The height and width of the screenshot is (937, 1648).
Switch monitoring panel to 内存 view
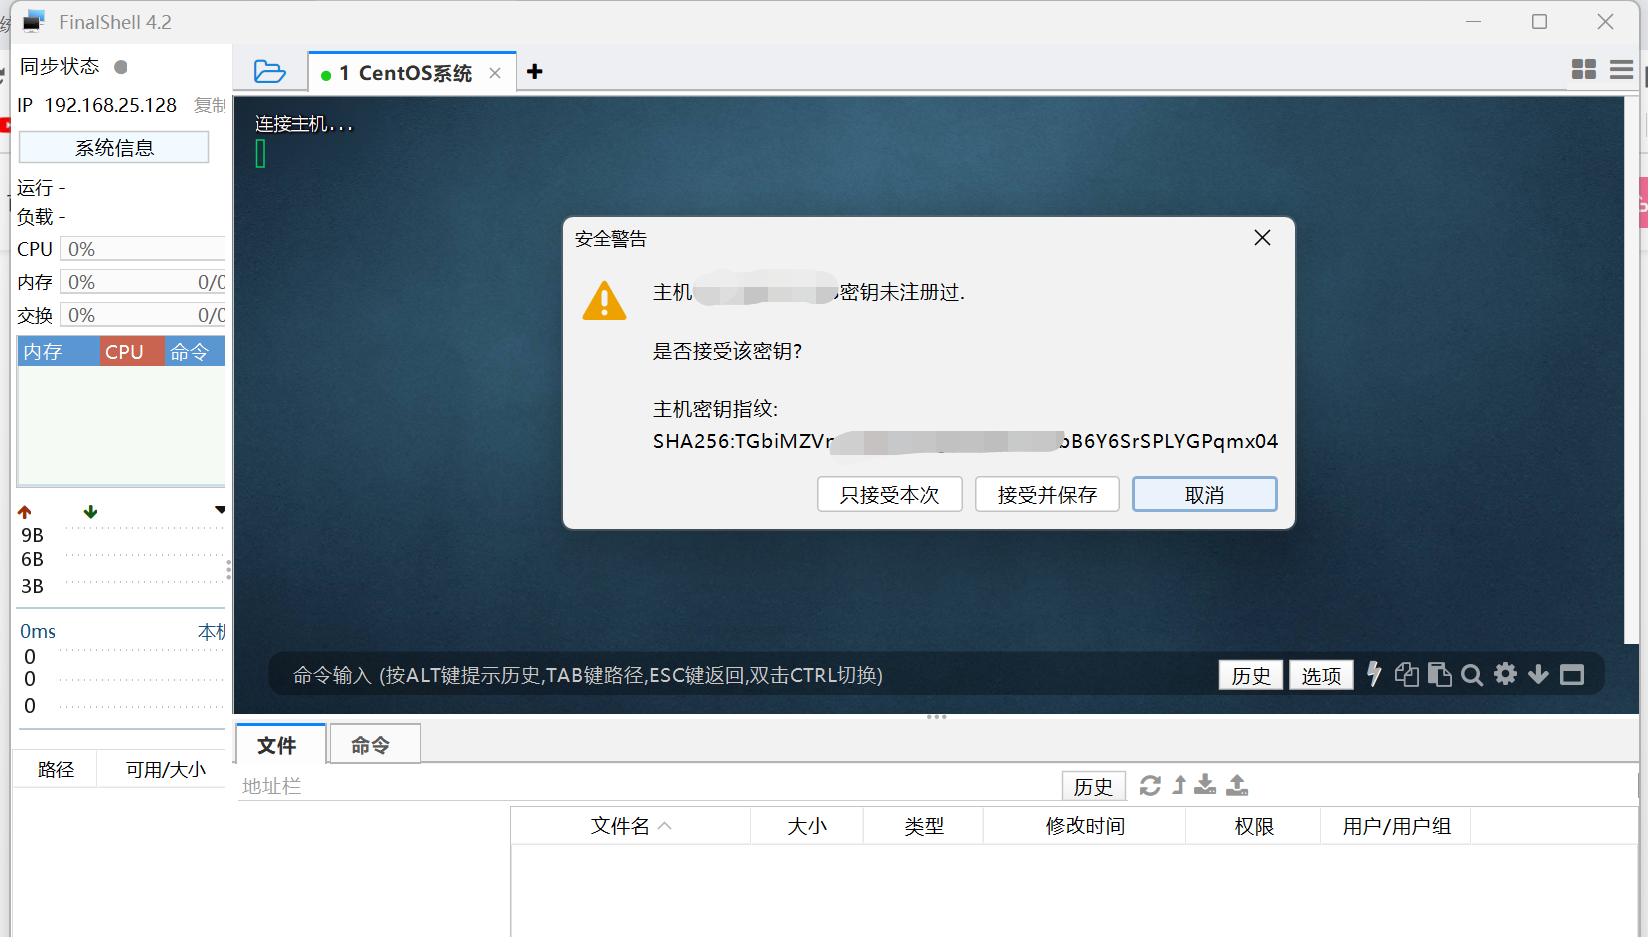[x=45, y=351]
